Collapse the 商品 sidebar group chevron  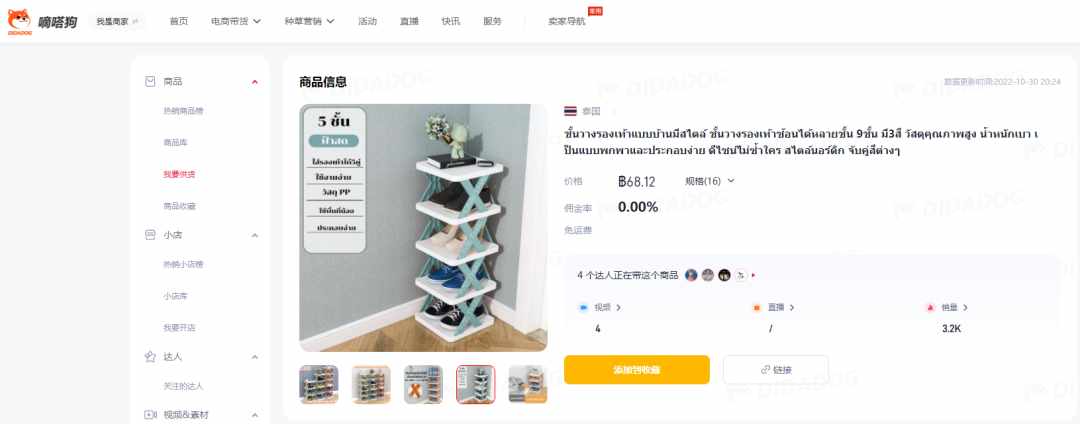tap(255, 82)
